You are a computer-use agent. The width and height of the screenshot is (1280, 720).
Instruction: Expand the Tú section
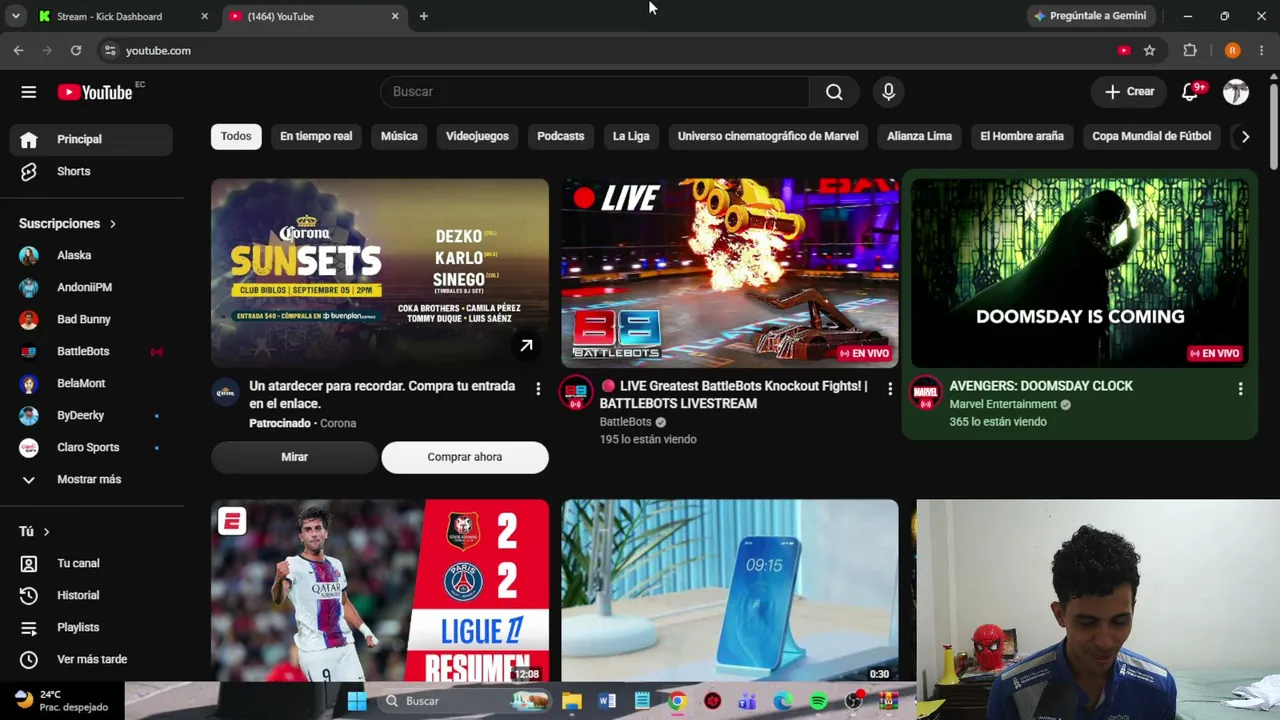click(x=34, y=531)
